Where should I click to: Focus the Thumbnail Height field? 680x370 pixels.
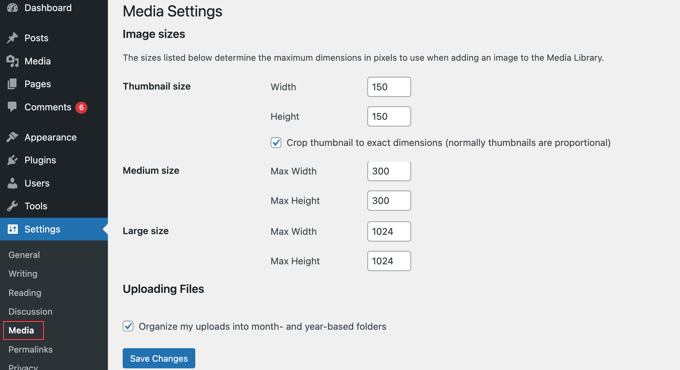pos(389,116)
